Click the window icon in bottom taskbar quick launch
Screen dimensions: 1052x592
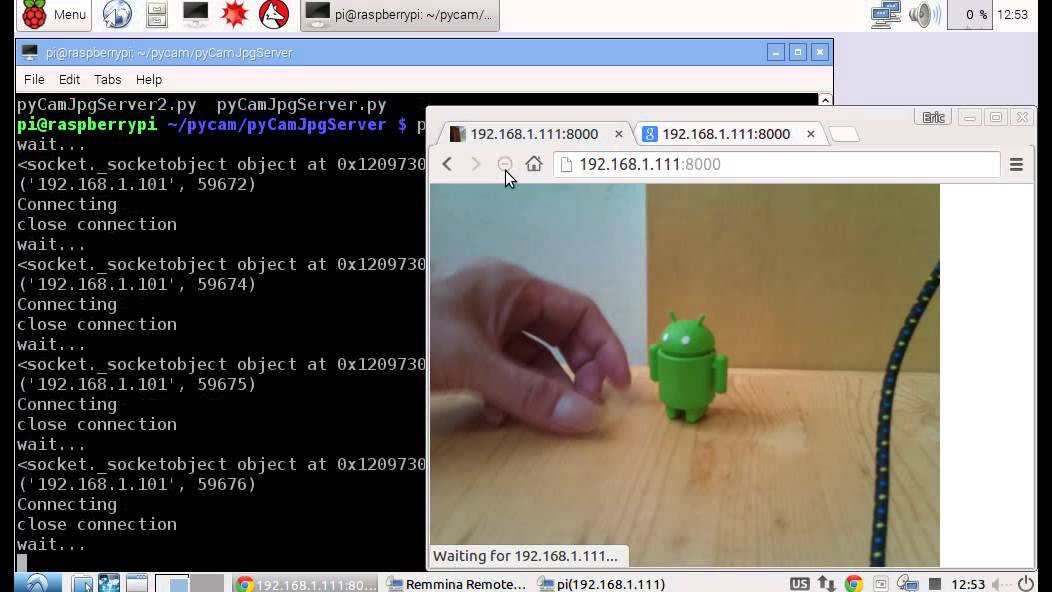(136, 583)
